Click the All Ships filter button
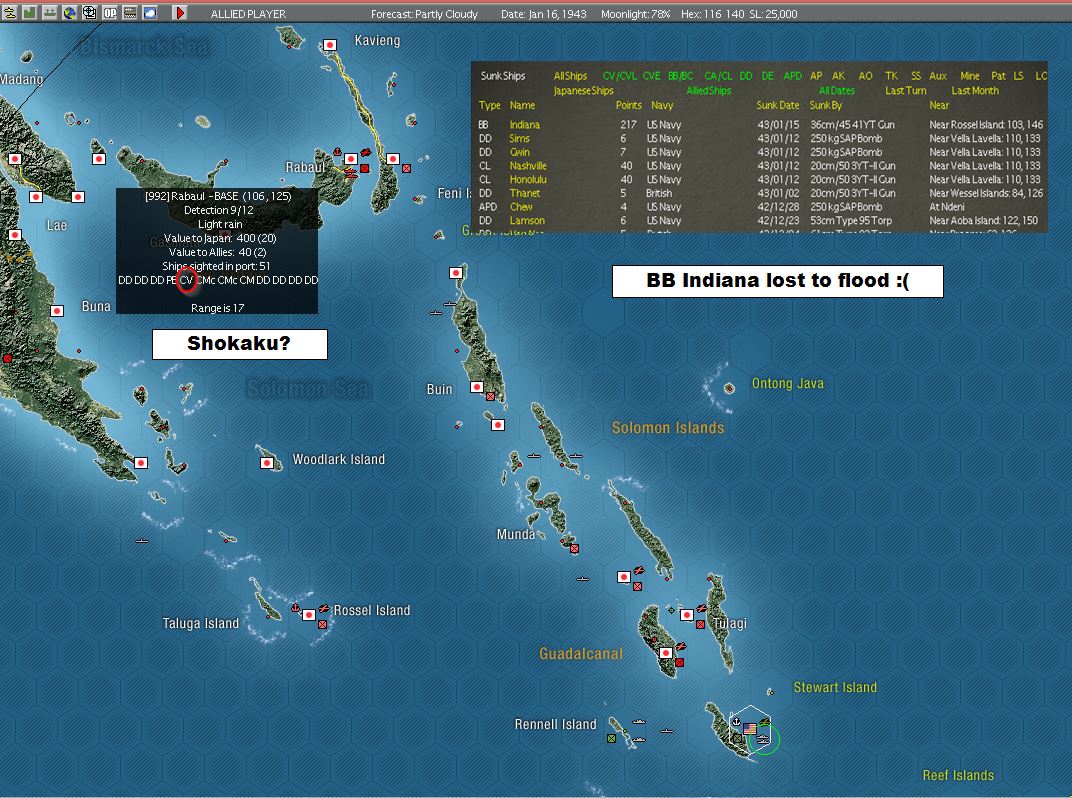This screenshot has width=1072, height=798. coord(570,76)
